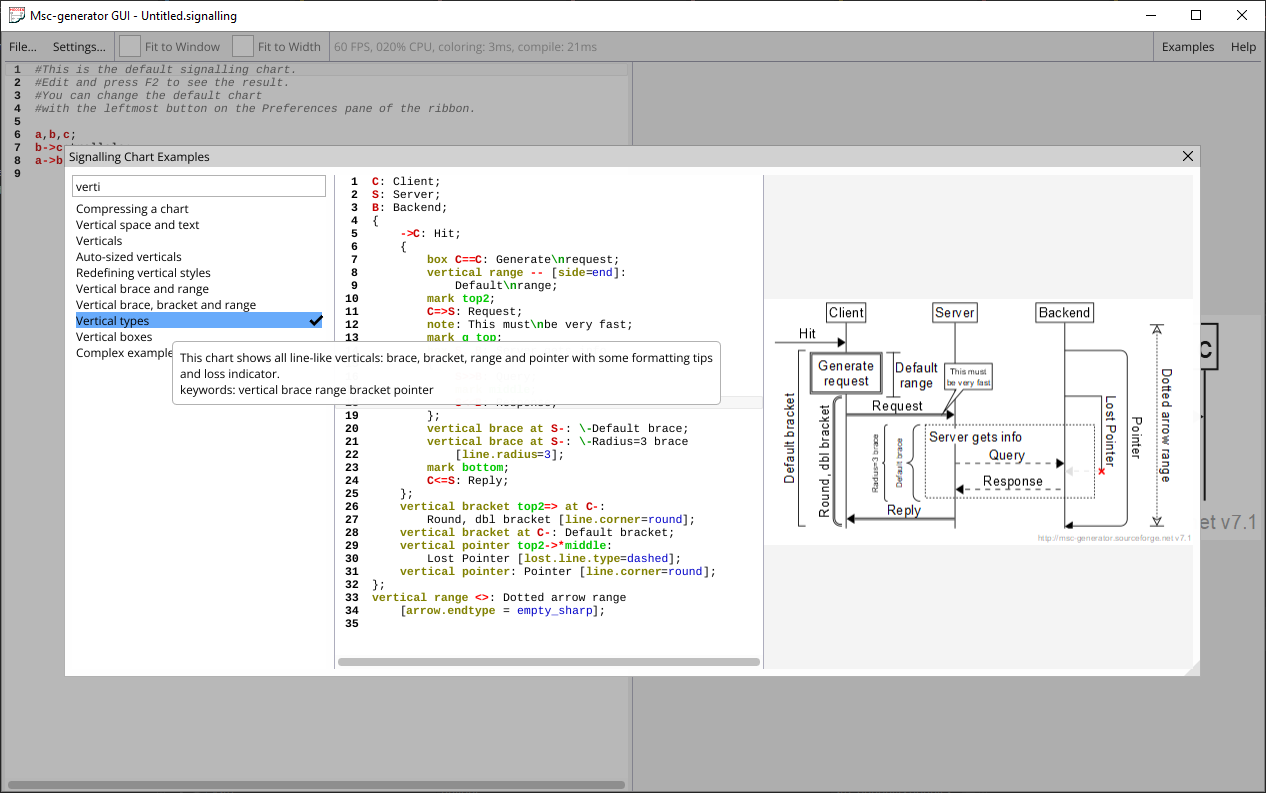This screenshot has width=1266, height=793.
Task: Minimize the Msc-generator window
Action: (x=1149, y=16)
